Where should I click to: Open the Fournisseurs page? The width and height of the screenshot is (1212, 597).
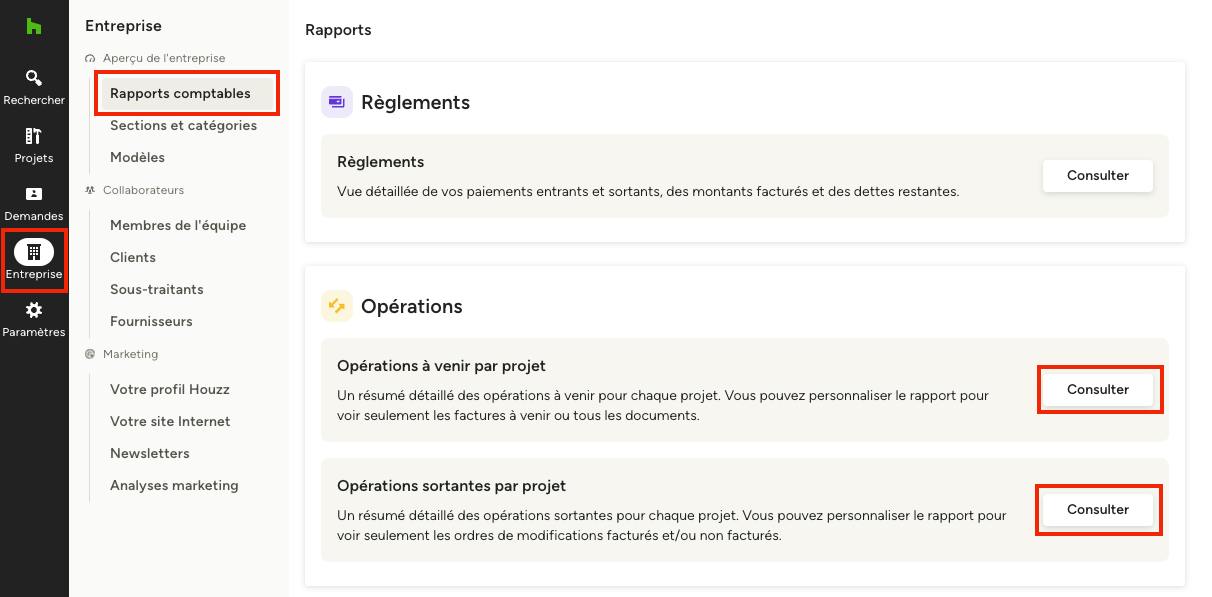(151, 321)
